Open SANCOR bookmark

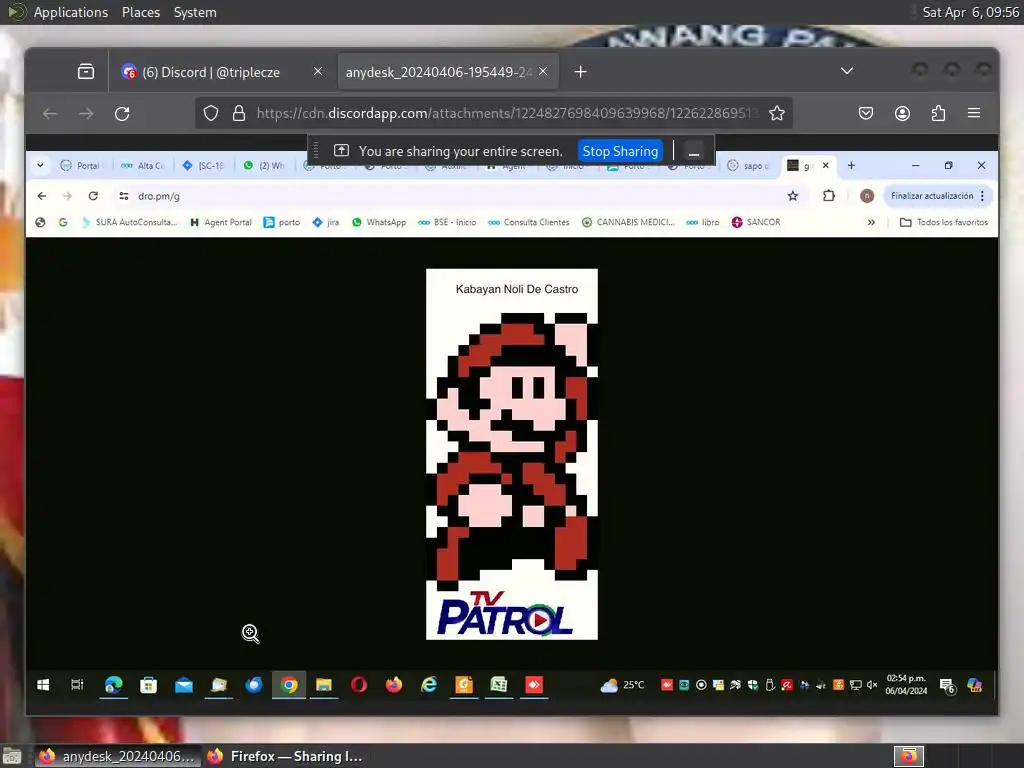[756, 223]
